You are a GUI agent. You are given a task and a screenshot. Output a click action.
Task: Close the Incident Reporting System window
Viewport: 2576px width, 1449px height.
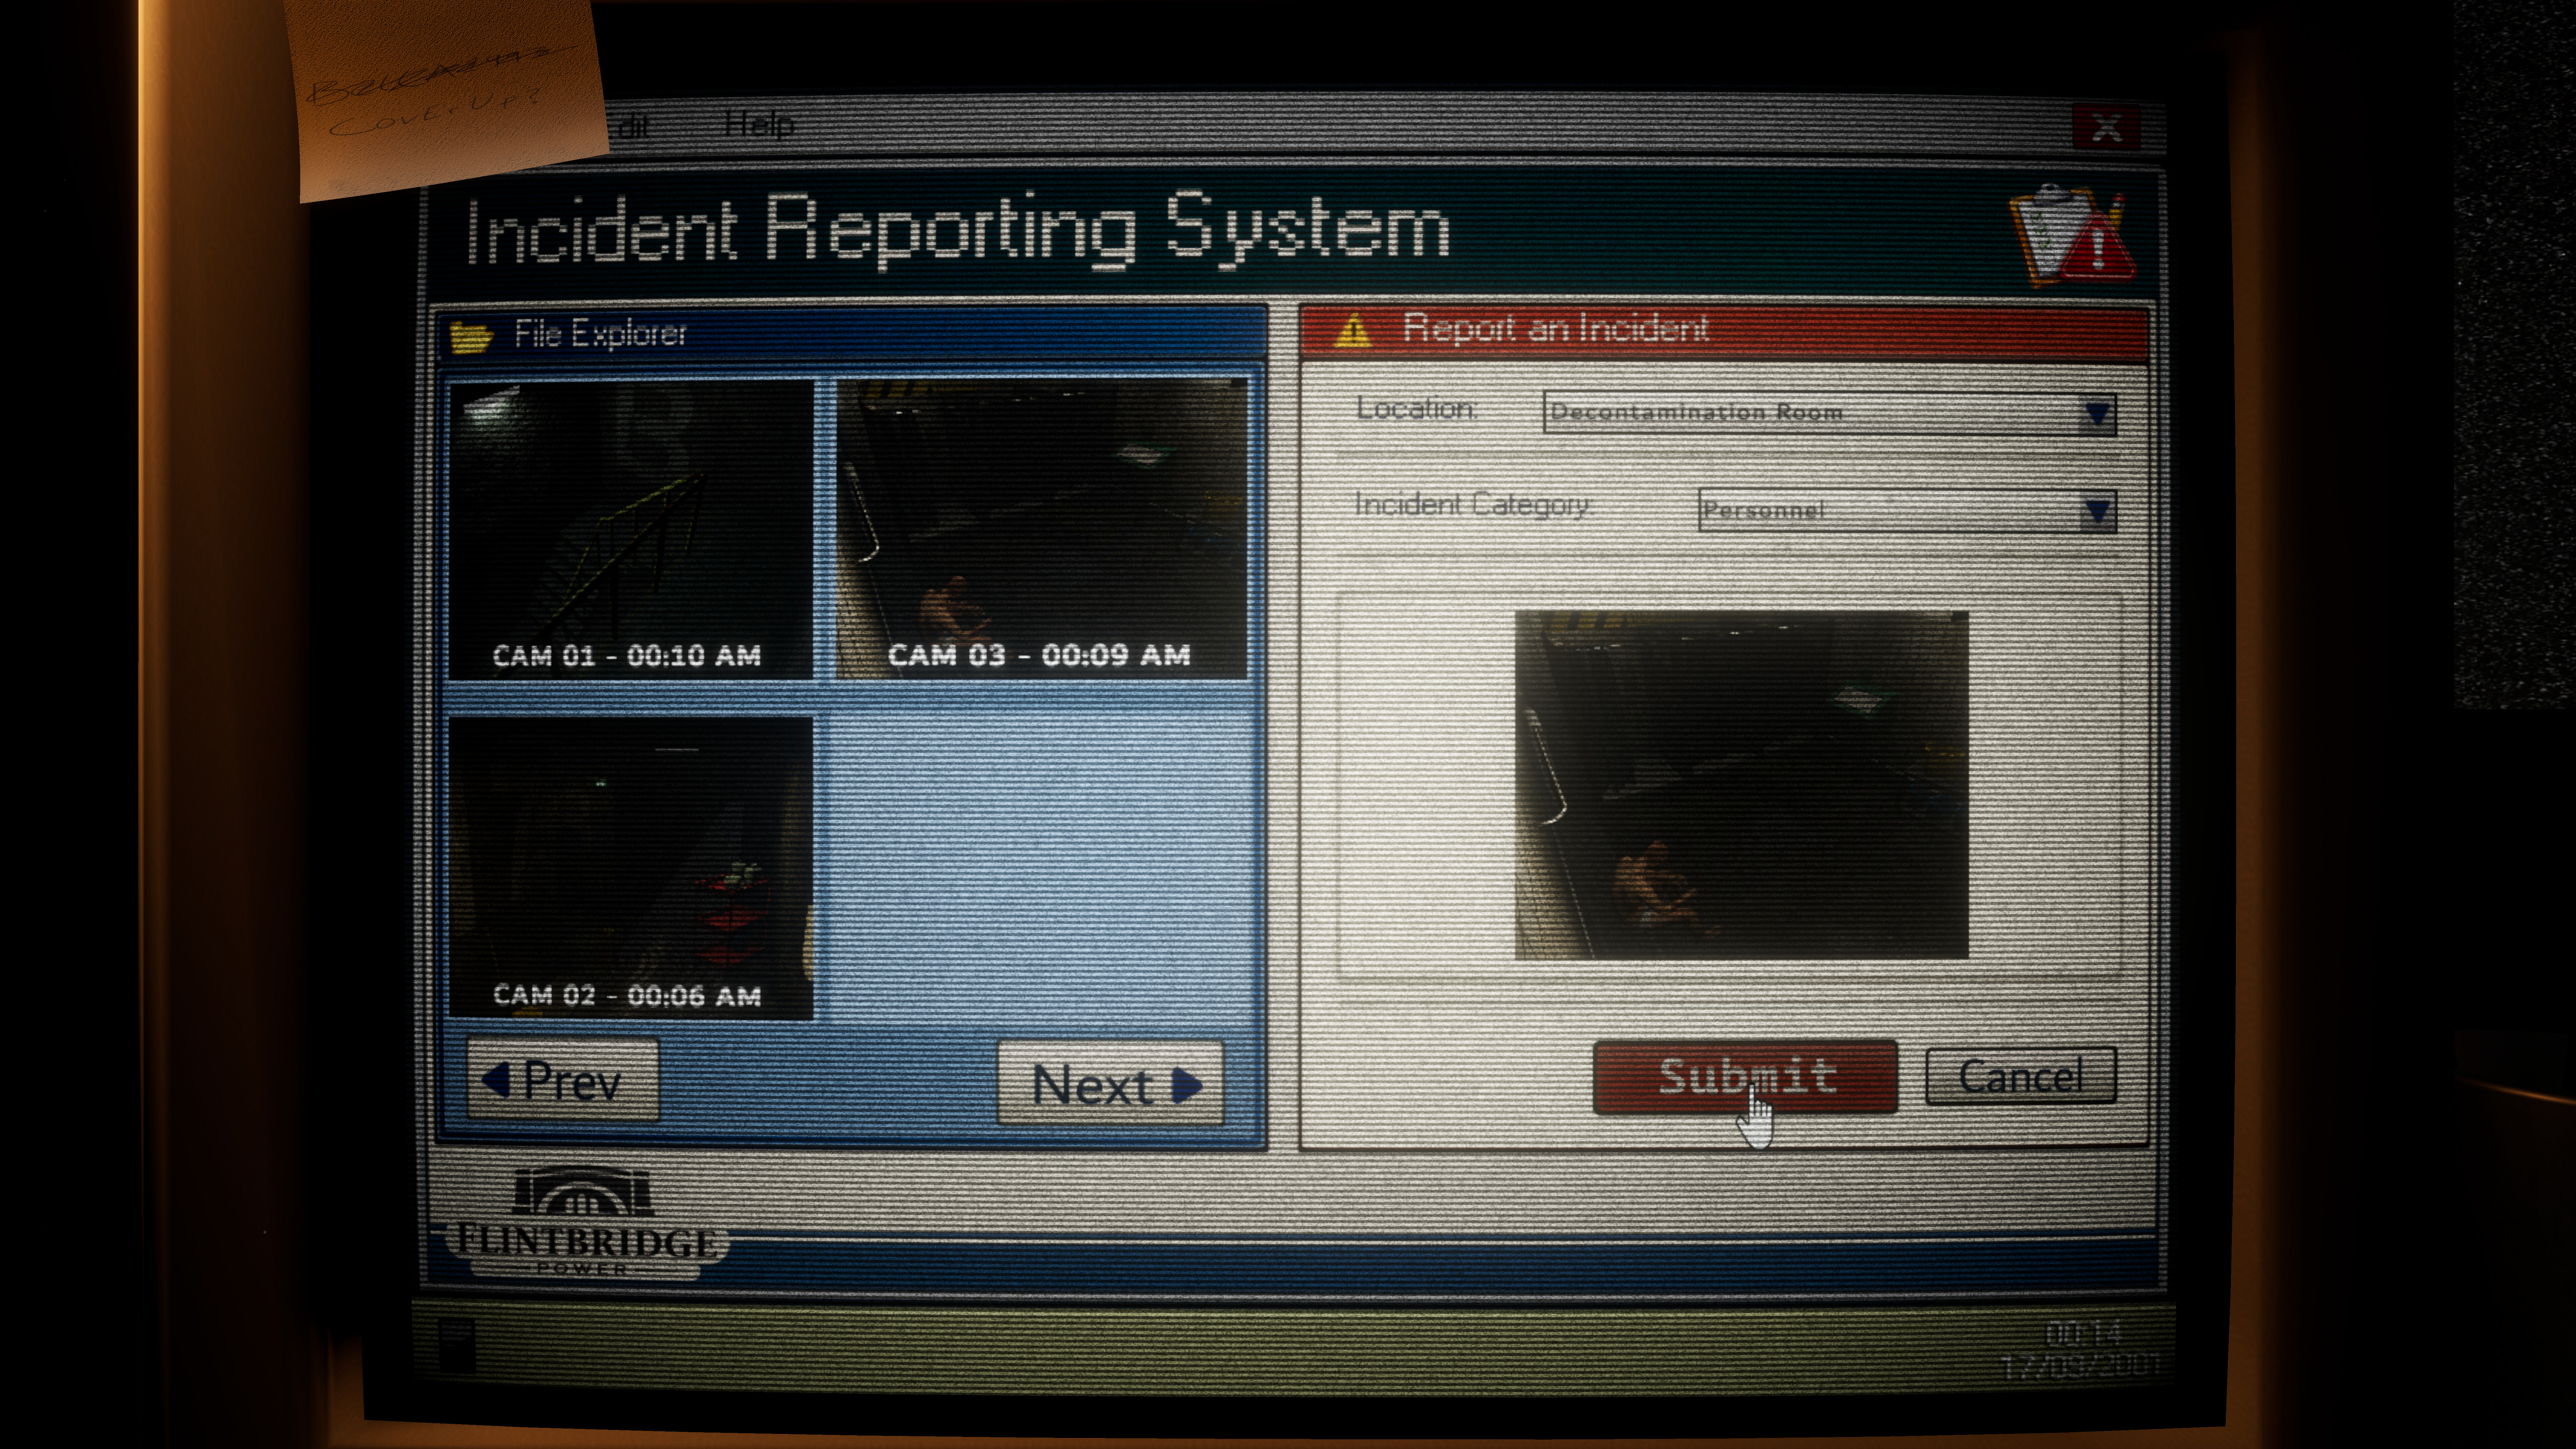[x=2106, y=128]
